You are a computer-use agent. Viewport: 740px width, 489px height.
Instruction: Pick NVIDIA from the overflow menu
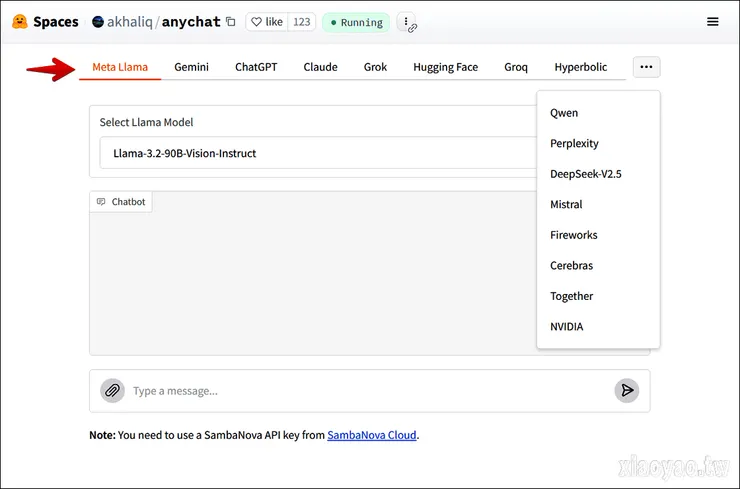[567, 327]
